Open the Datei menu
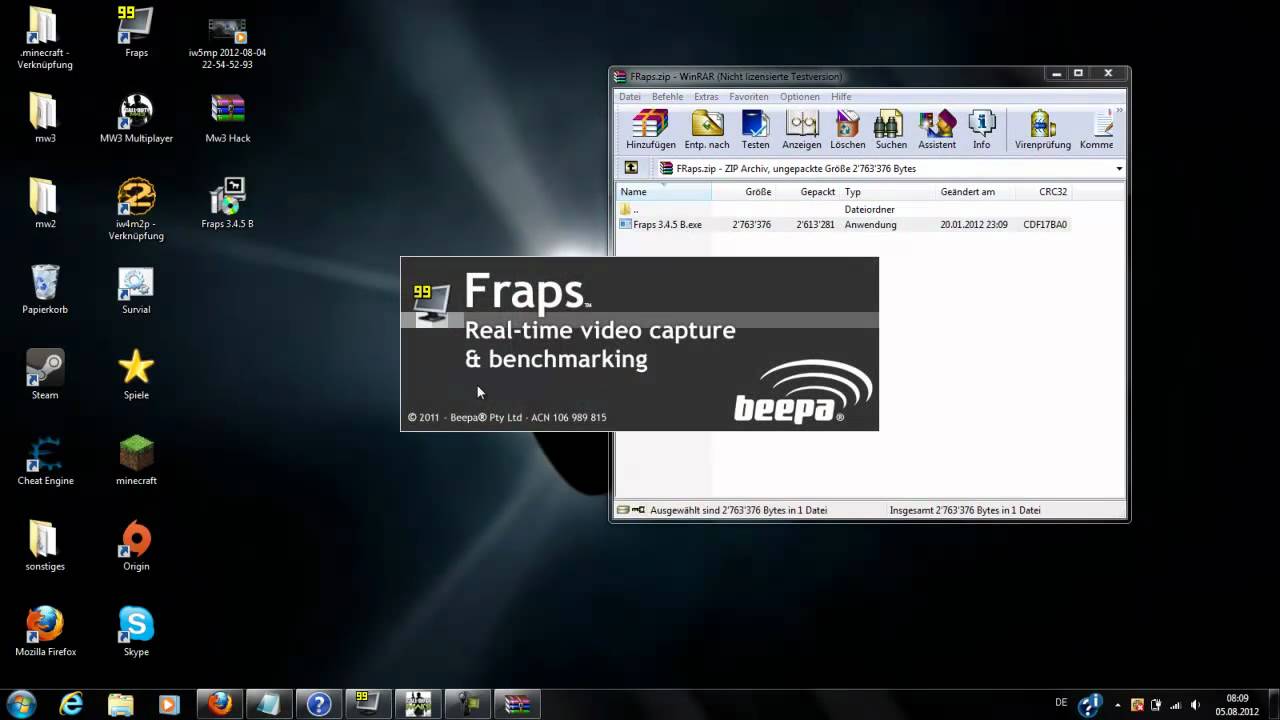1280x720 pixels. pos(630,97)
